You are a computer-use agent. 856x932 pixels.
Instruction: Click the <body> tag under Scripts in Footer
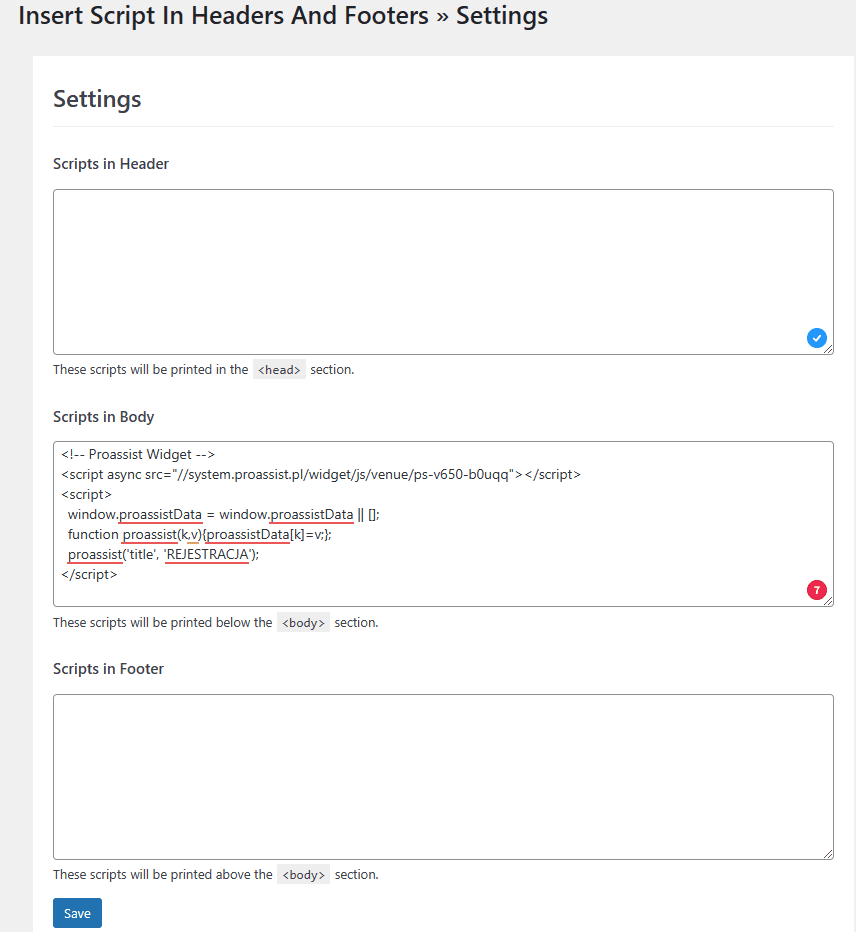303,875
